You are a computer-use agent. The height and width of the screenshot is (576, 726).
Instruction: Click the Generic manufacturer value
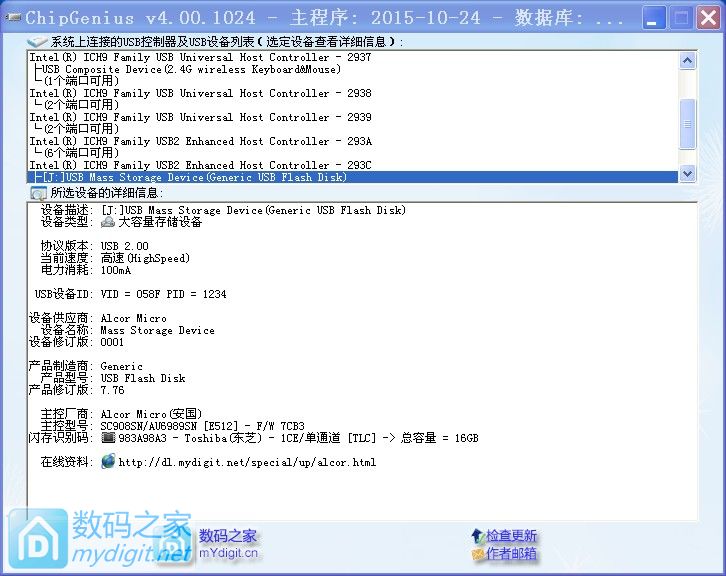(x=121, y=366)
